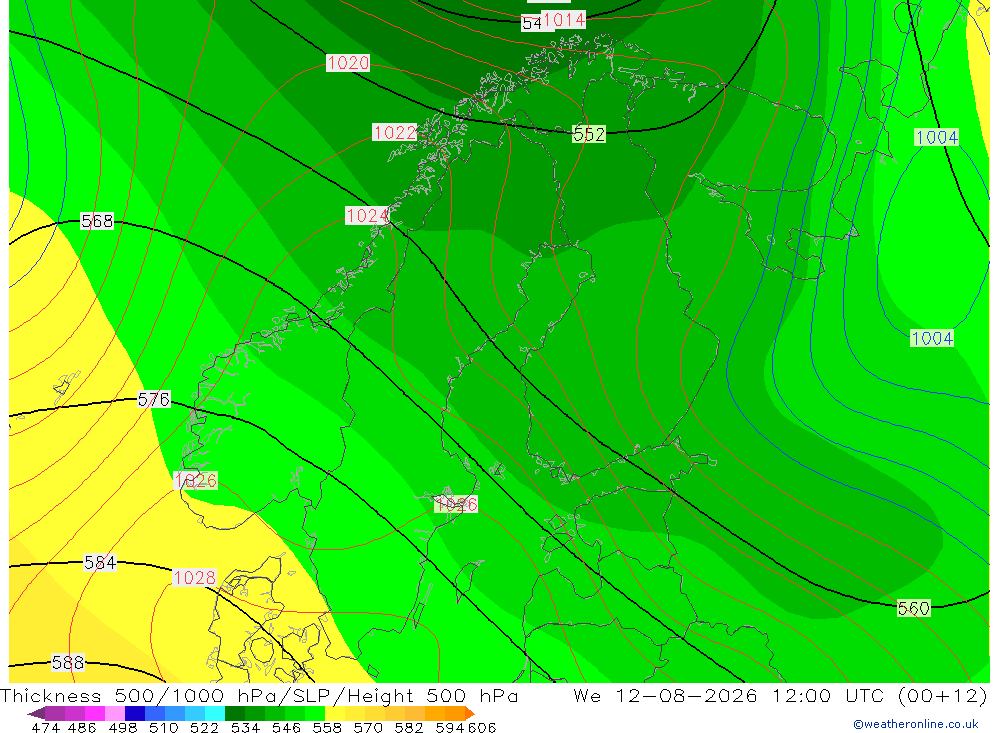Click the 1026 label over Swedish coast
The width and height of the screenshot is (1000, 733).
coord(455,505)
